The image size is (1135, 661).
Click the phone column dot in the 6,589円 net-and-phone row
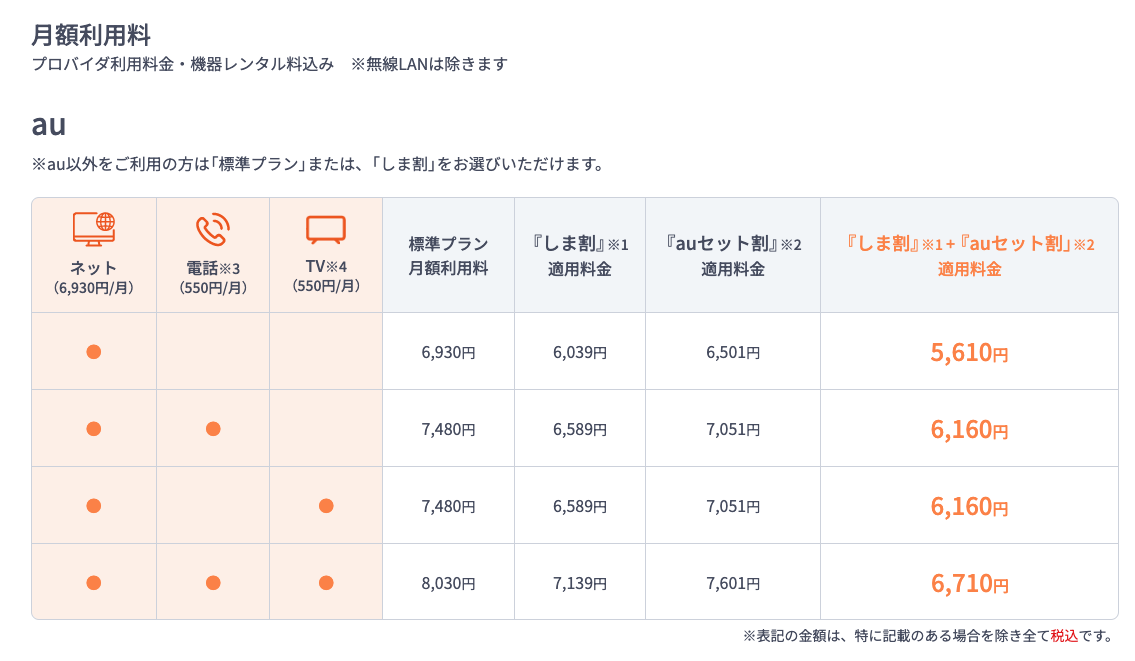(x=213, y=429)
